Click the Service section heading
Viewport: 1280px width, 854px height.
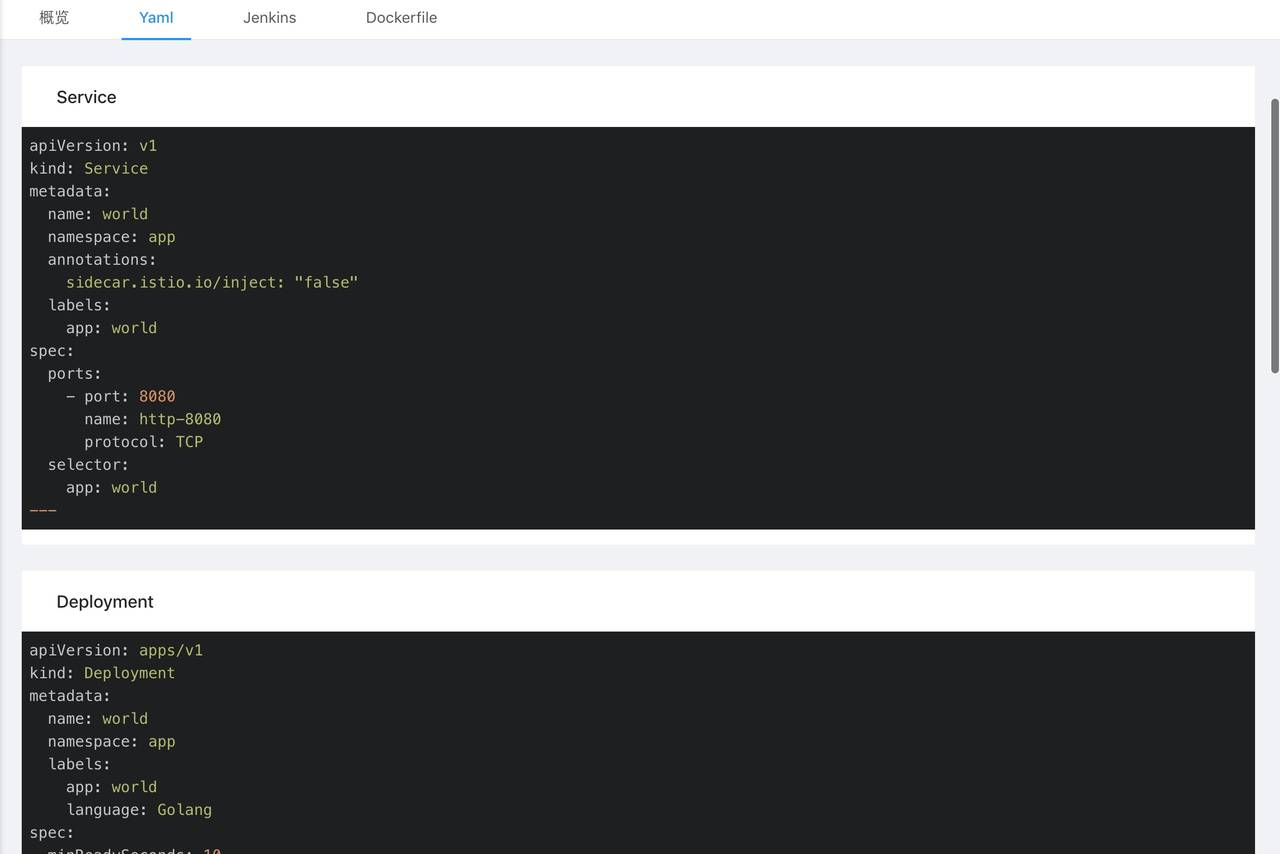coord(86,97)
